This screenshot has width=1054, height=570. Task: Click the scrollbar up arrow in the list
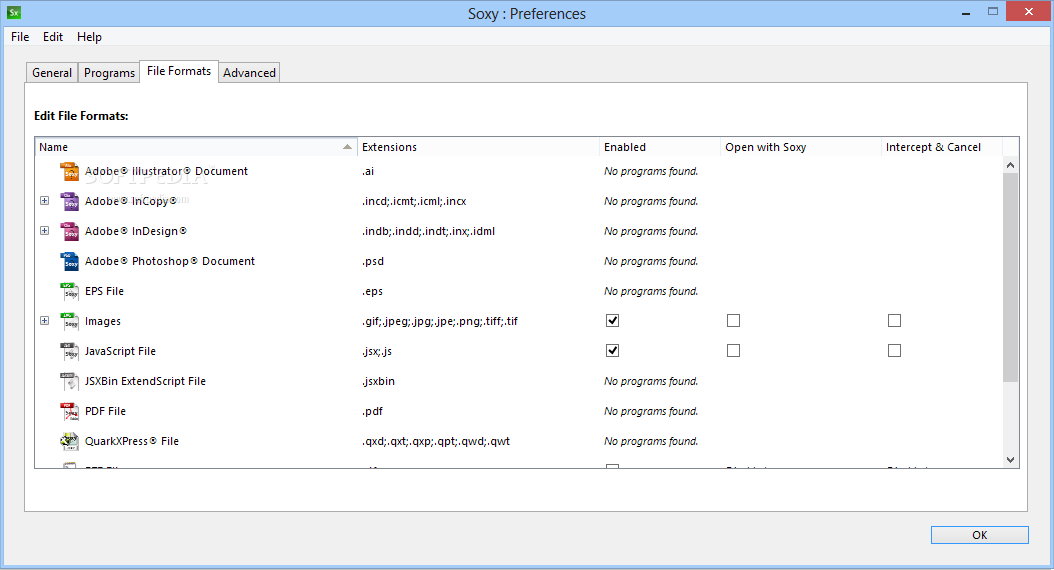pos(1010,165)
